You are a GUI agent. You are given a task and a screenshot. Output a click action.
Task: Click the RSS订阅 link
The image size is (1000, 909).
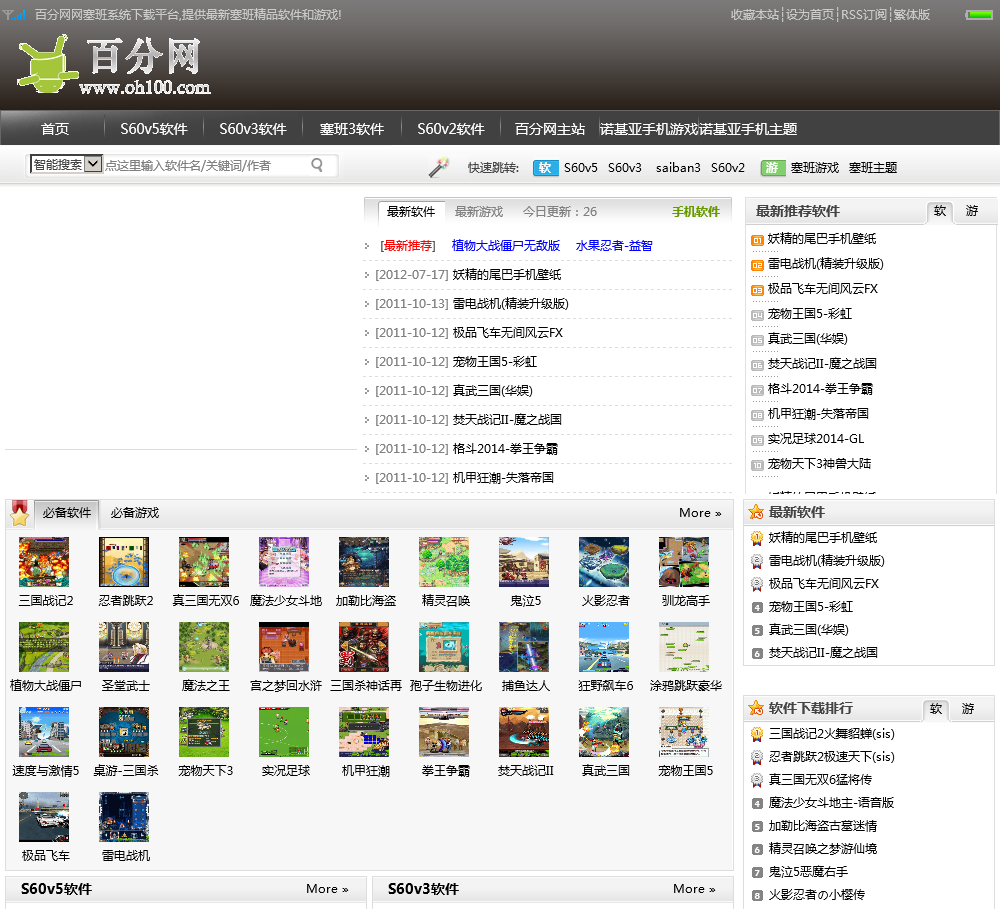(x=864, y=14)
